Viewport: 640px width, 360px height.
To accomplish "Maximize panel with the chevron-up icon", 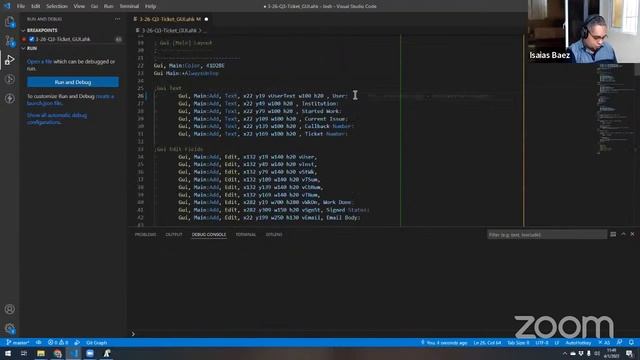I will (x=623, y=234).
